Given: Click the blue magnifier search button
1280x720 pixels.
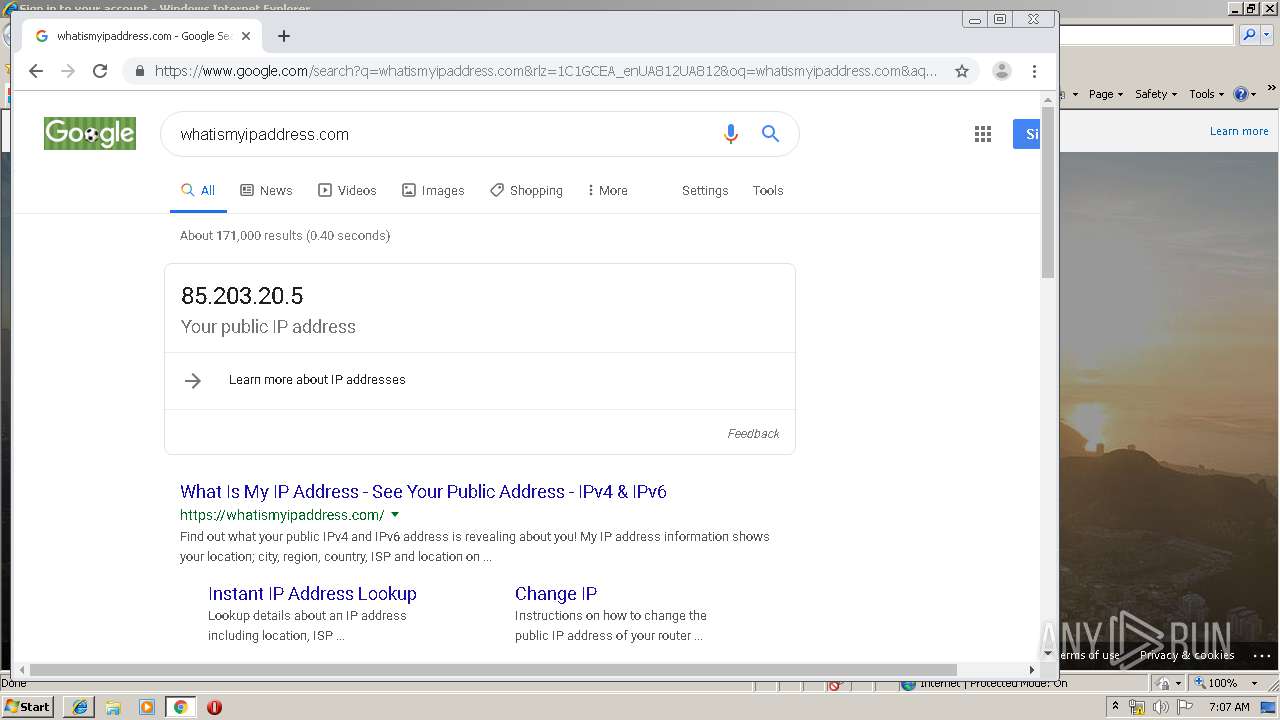Looking at the screenshot, I should click(770, 134).
